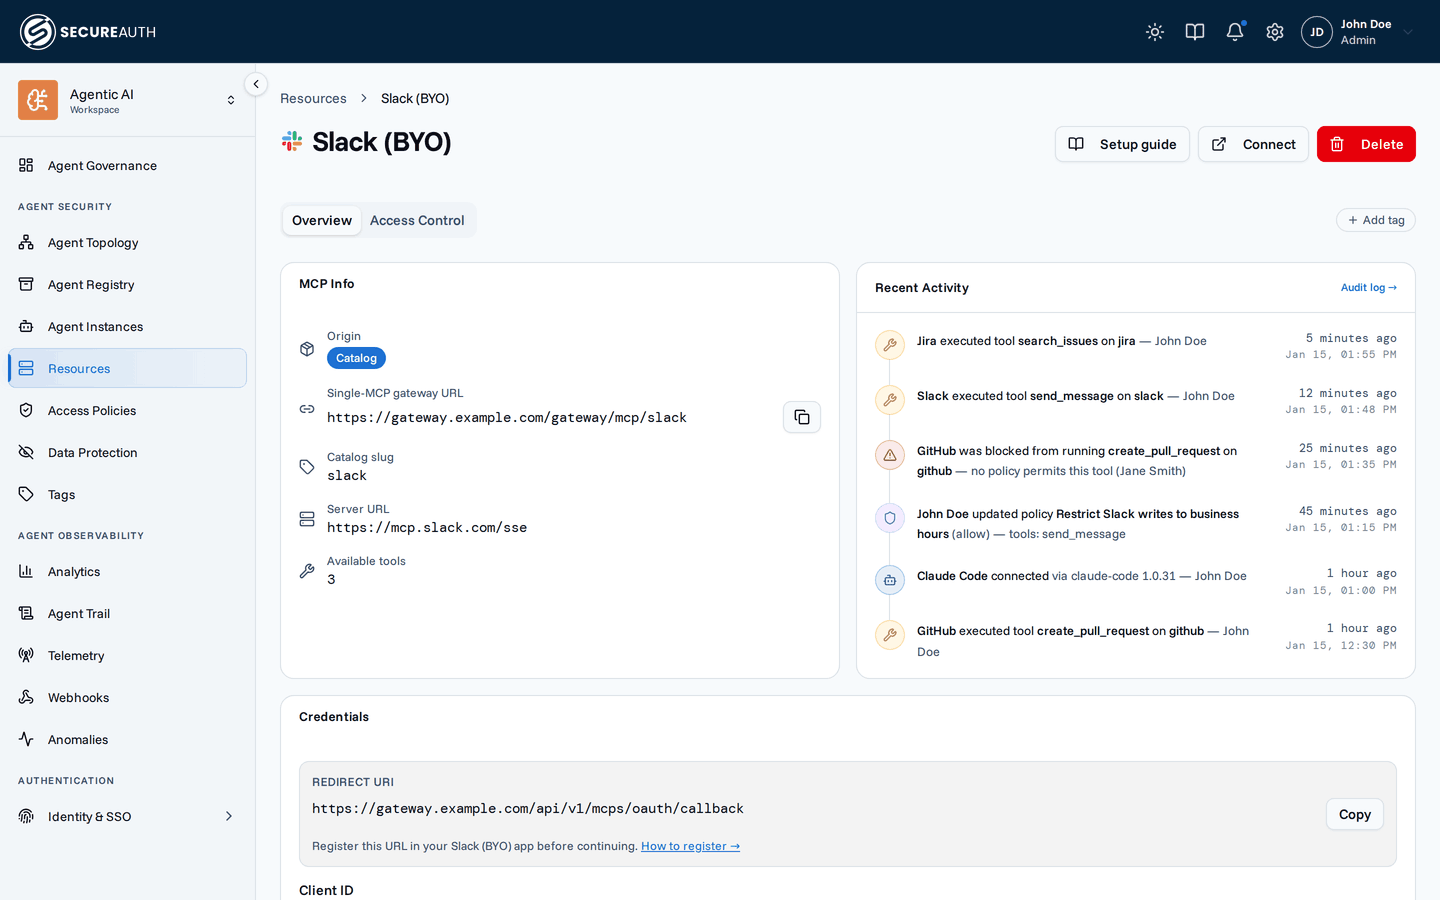Select the Overview tab
Viewport: 1440px width, 900px height.
(x=322, y=220)
